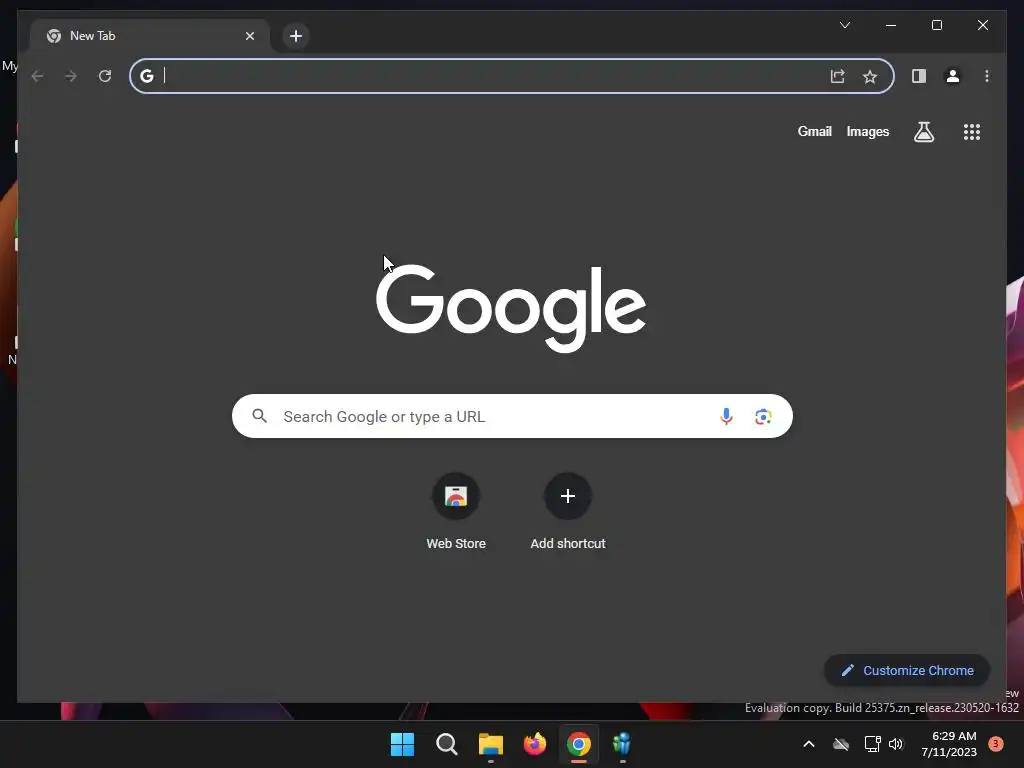Open the notification badge showing 3

pyautogui.click(x=995, y=744)
